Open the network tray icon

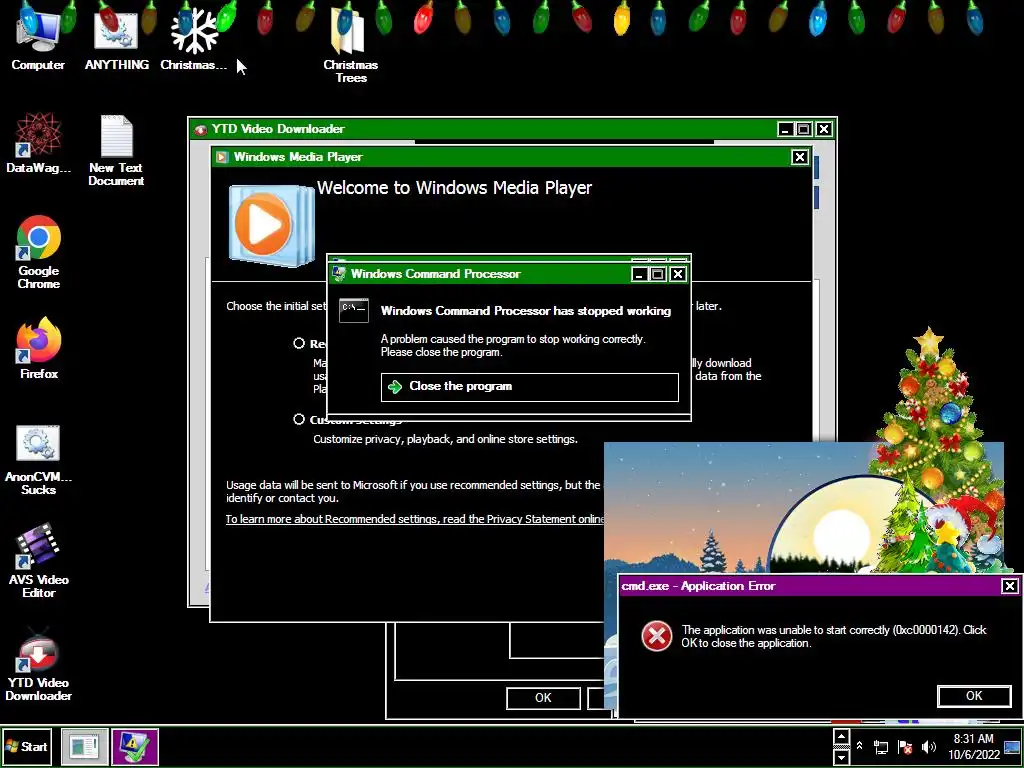point(881,747)
